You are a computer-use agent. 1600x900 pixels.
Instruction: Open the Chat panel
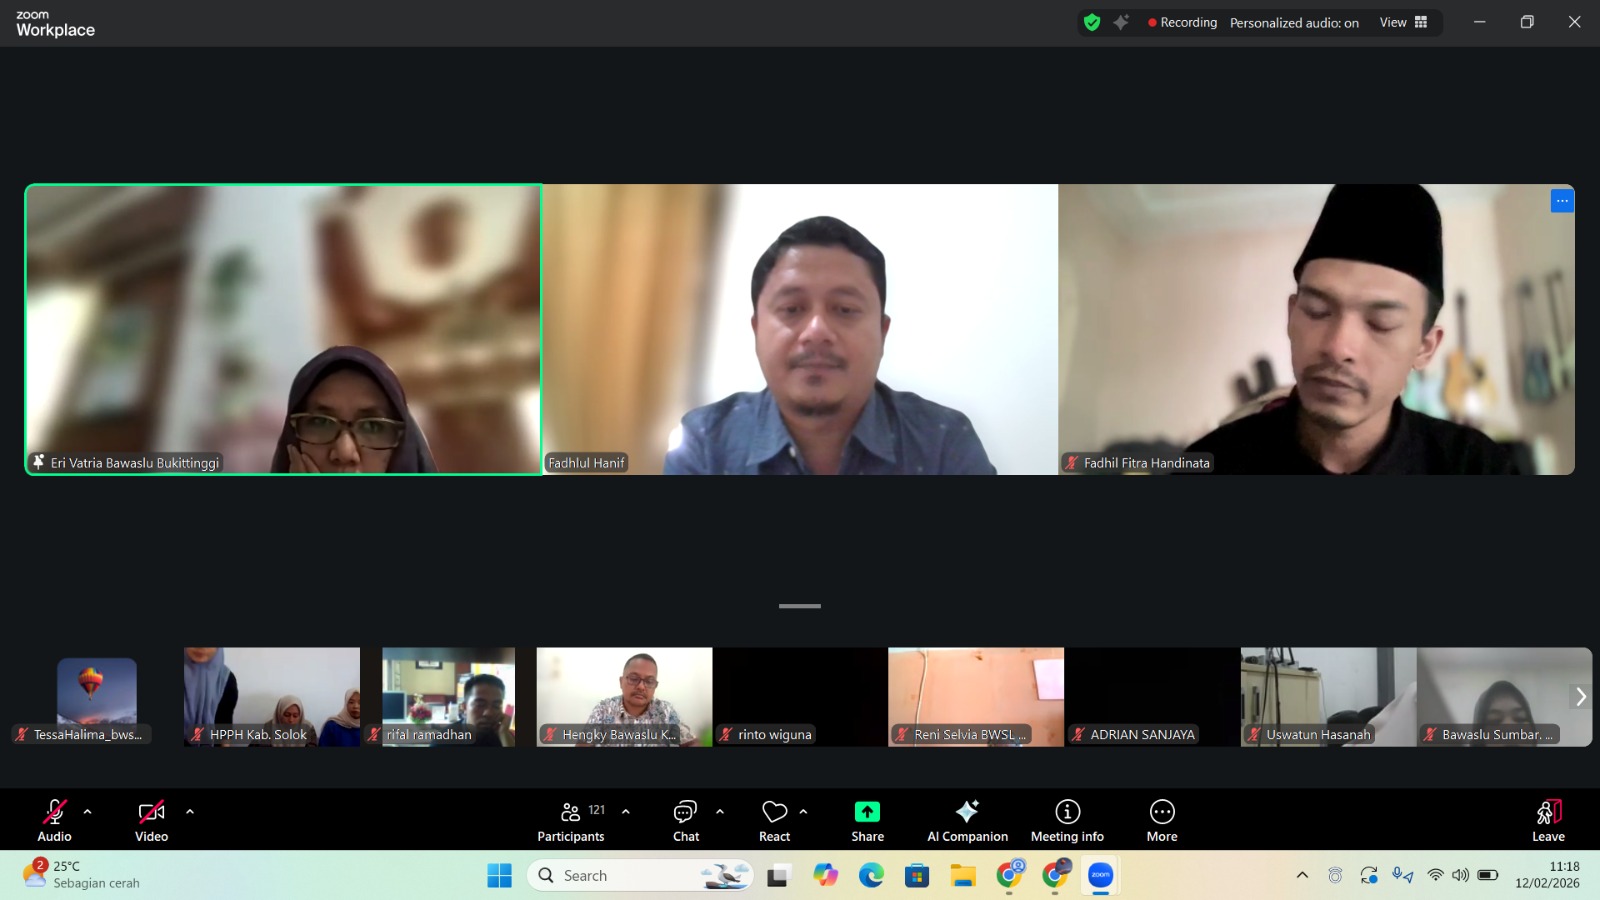pyautogui.click(x=686, y=821)
